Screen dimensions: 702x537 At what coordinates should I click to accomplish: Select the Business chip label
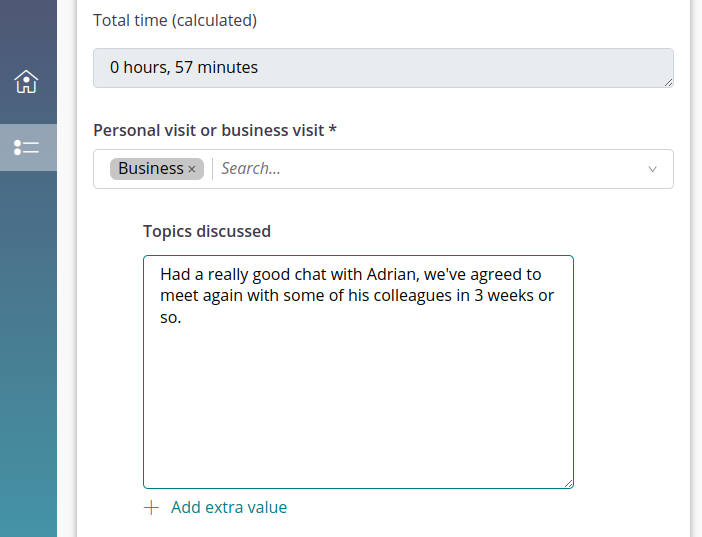click(x=150, y=169)
